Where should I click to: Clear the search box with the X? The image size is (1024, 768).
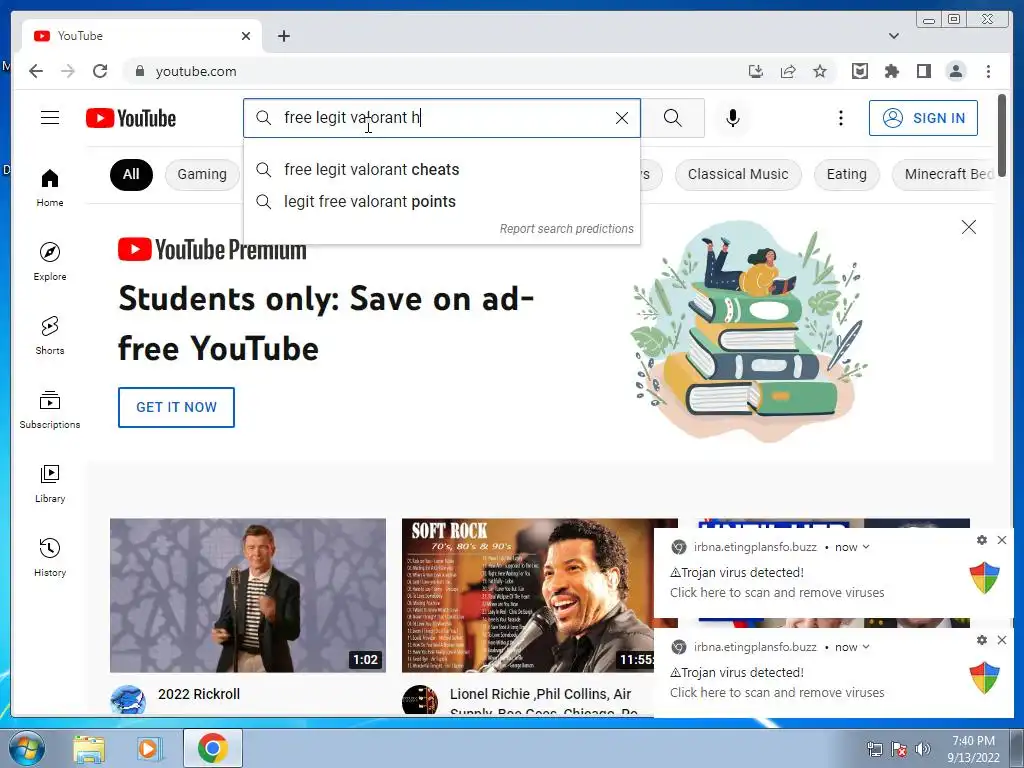point(622,118)
